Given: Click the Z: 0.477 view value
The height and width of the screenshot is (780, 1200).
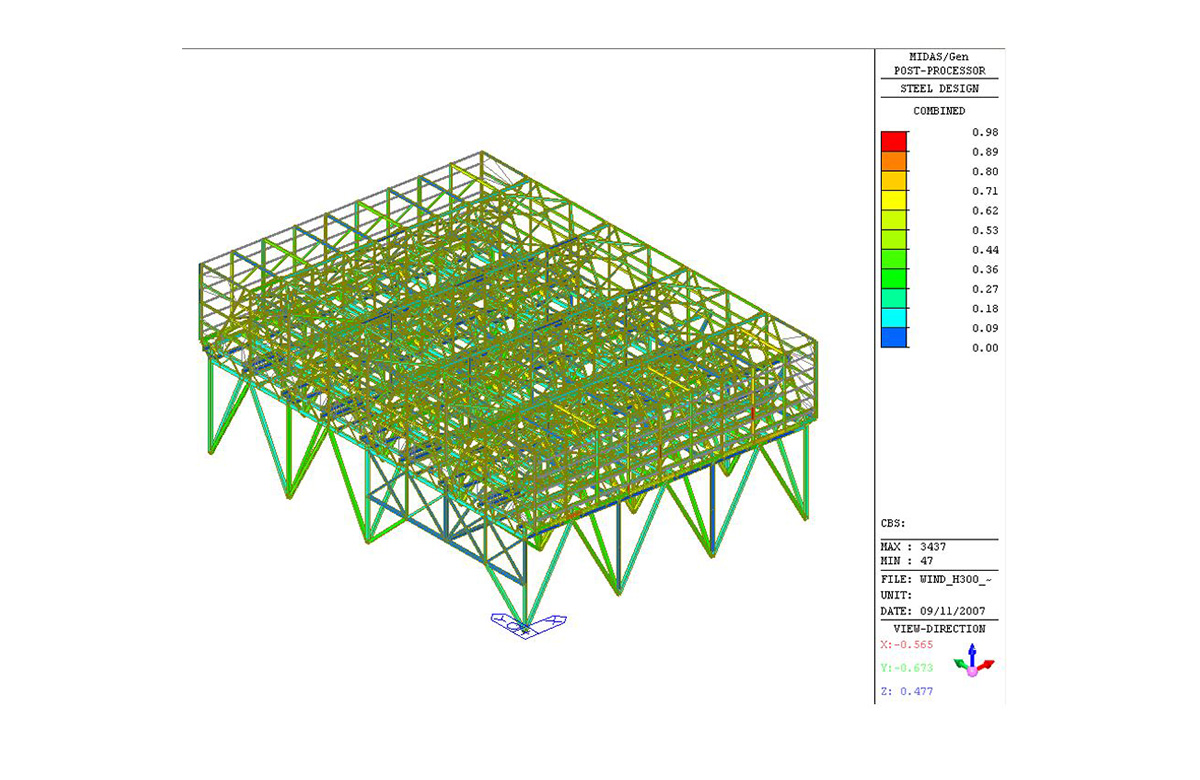Looking at the screenshot, I should 907,691.
